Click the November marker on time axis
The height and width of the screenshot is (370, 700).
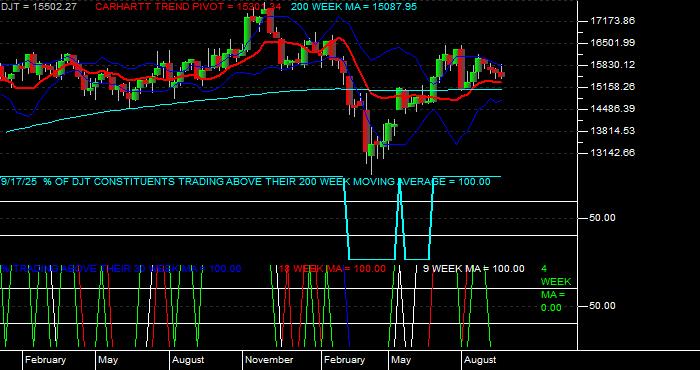[x=269, y=360]
